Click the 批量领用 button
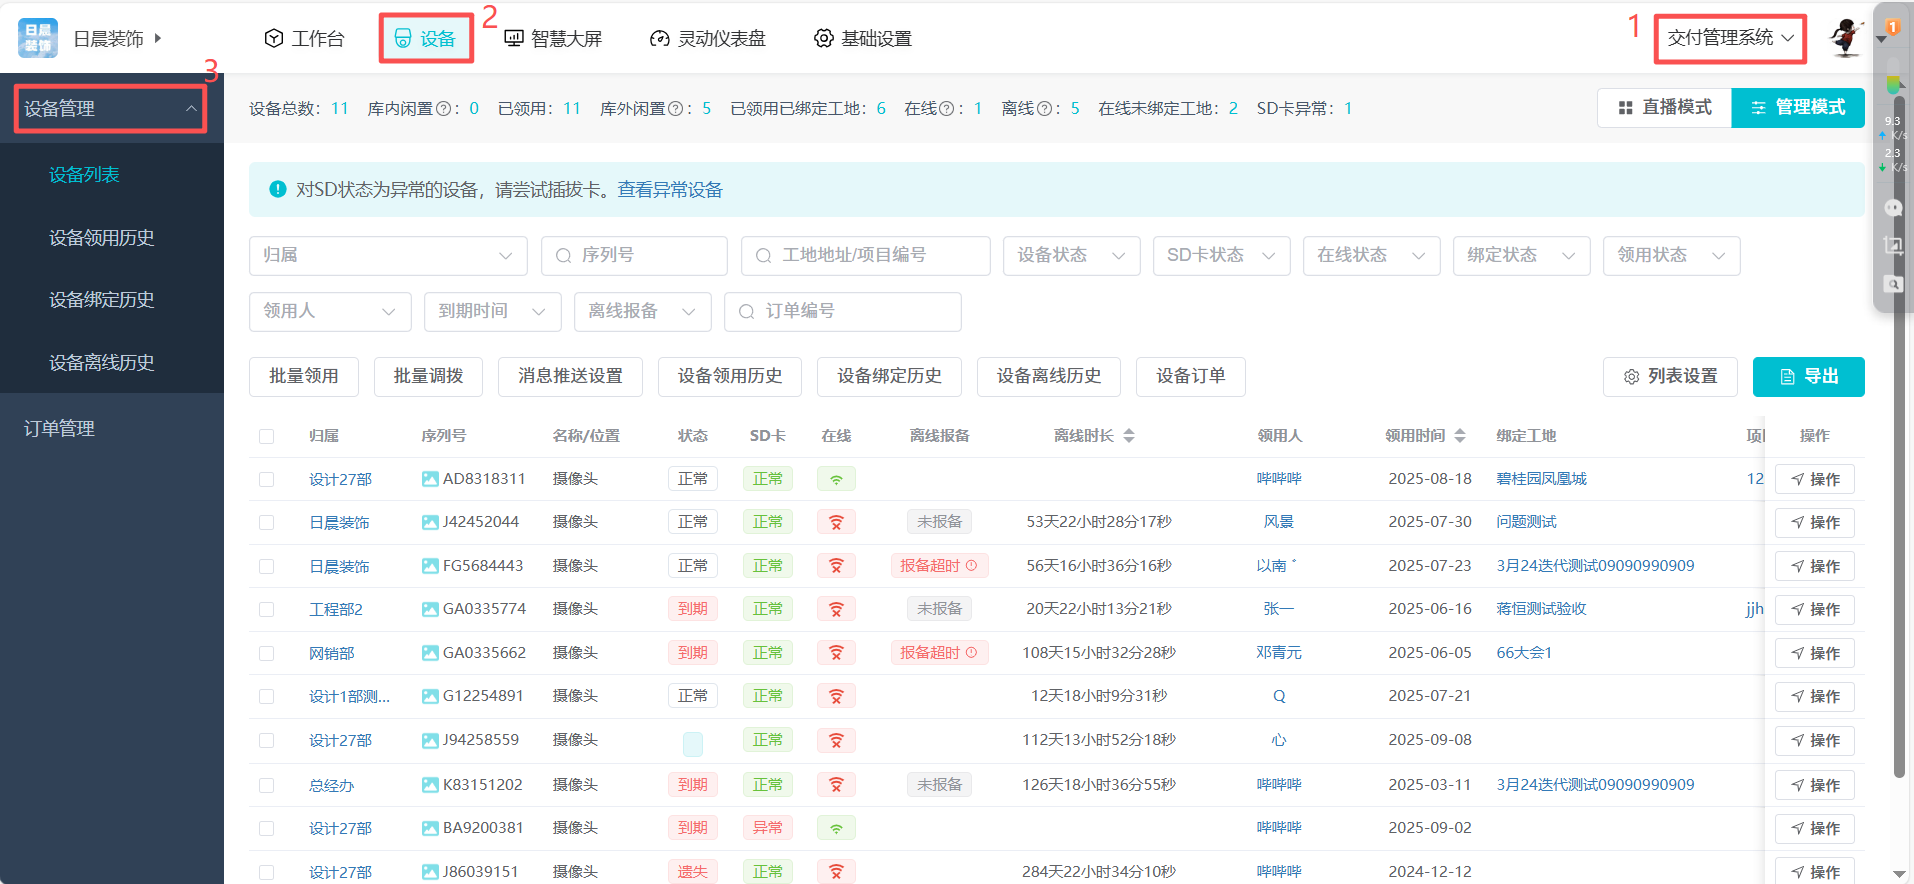The width and height of the screenshot is (1914, 884). pyautogui.click(x=304, y=377)
